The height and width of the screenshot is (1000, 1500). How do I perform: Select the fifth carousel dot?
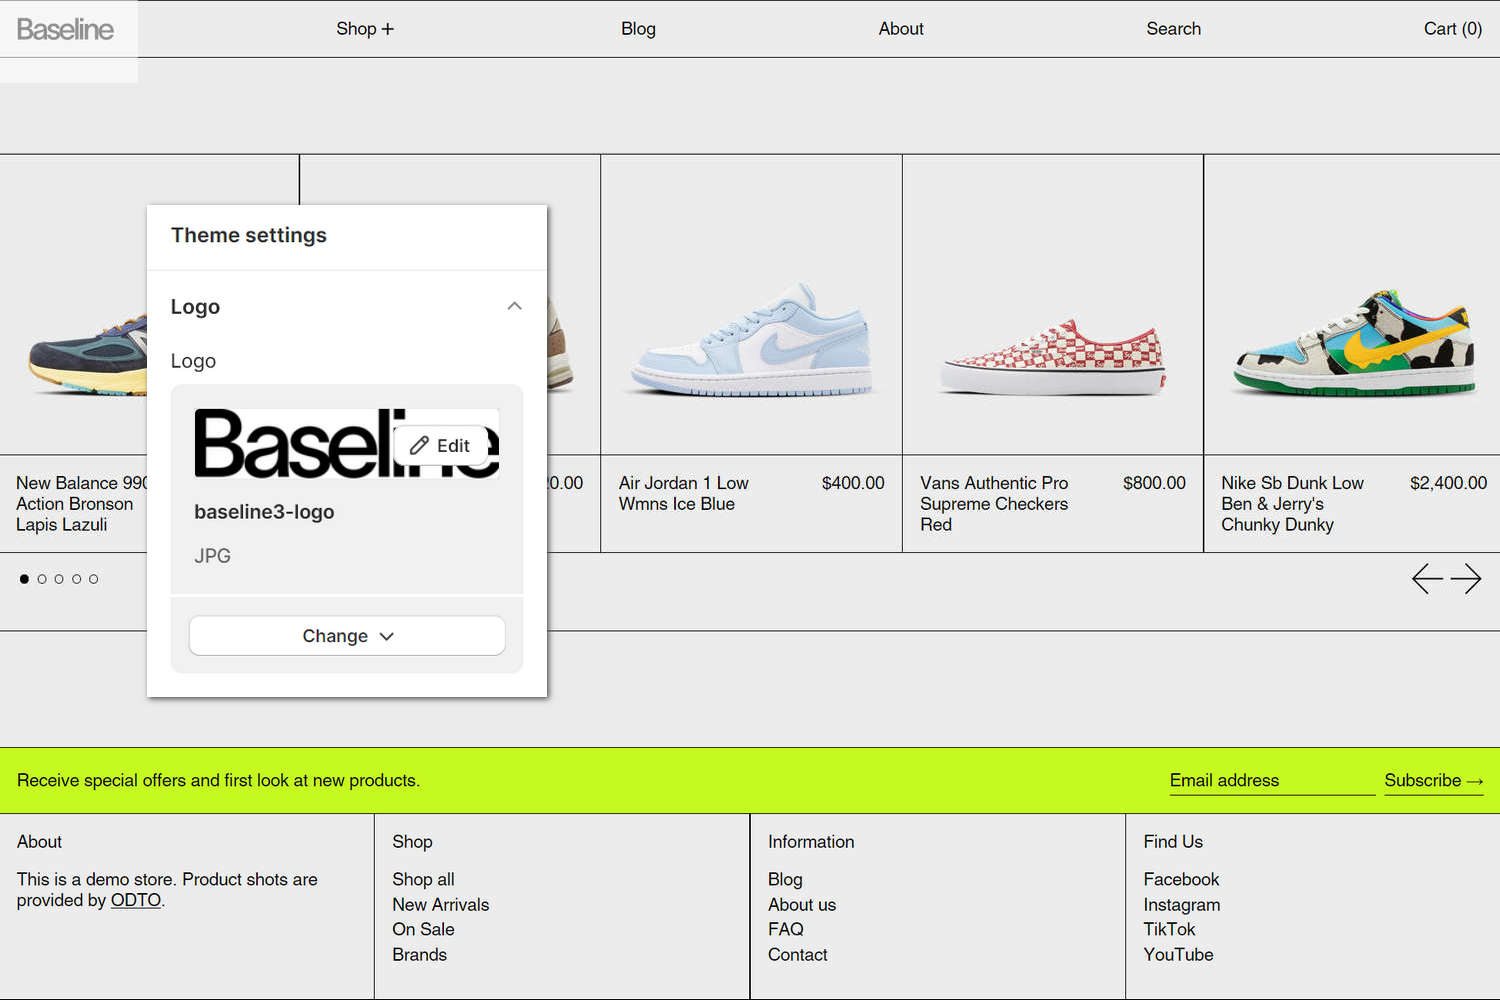click(93, 578)
